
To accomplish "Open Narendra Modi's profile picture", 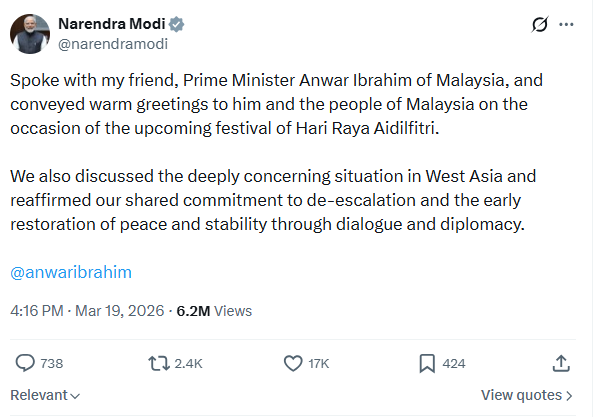I will pos(30,33).
